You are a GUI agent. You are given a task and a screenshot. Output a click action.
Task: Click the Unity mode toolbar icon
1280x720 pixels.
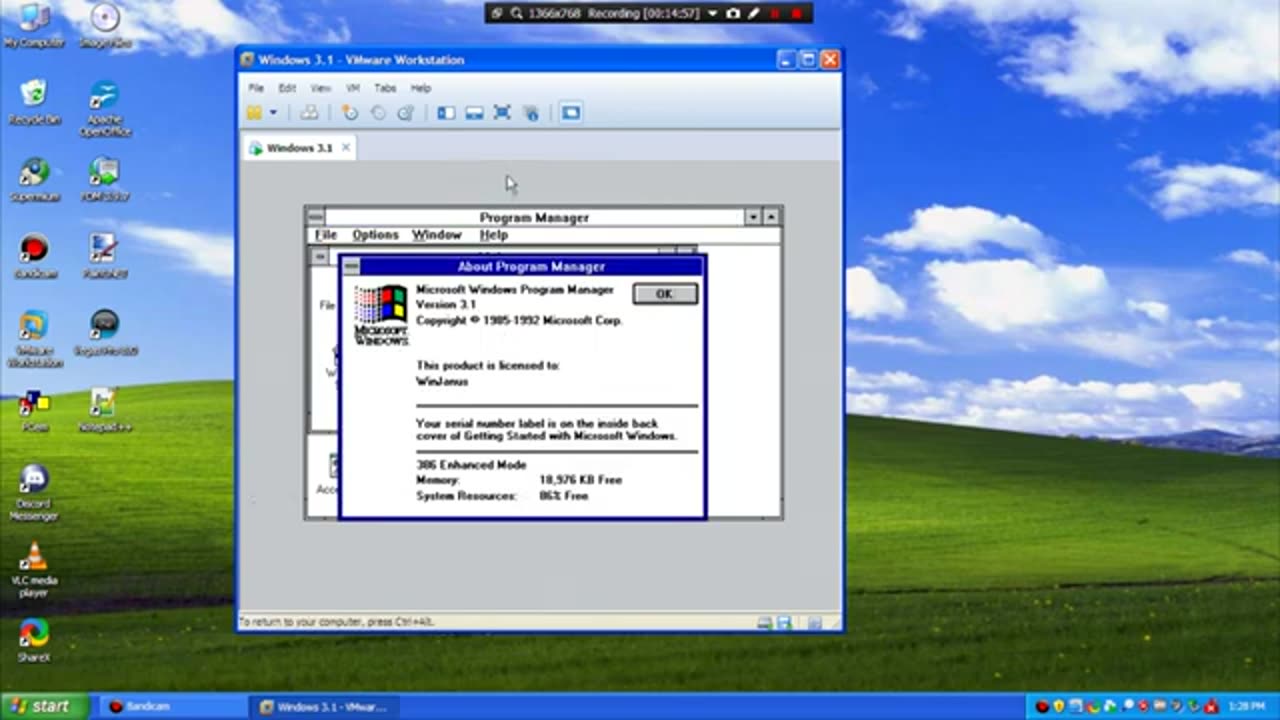coord(531,113)
